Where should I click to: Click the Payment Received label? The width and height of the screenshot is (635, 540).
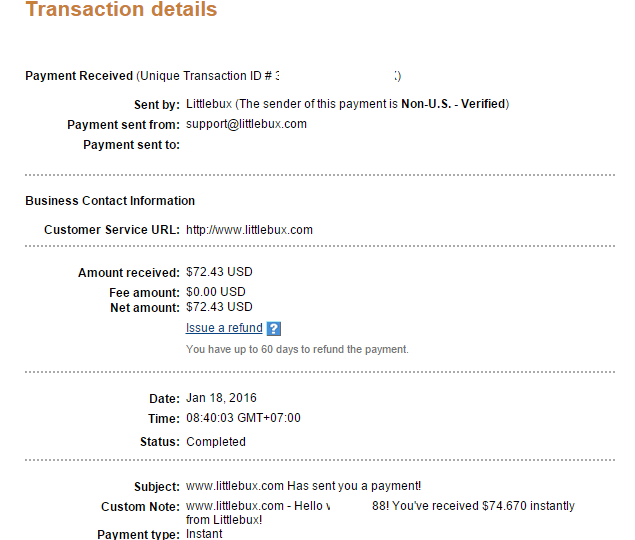79,76
